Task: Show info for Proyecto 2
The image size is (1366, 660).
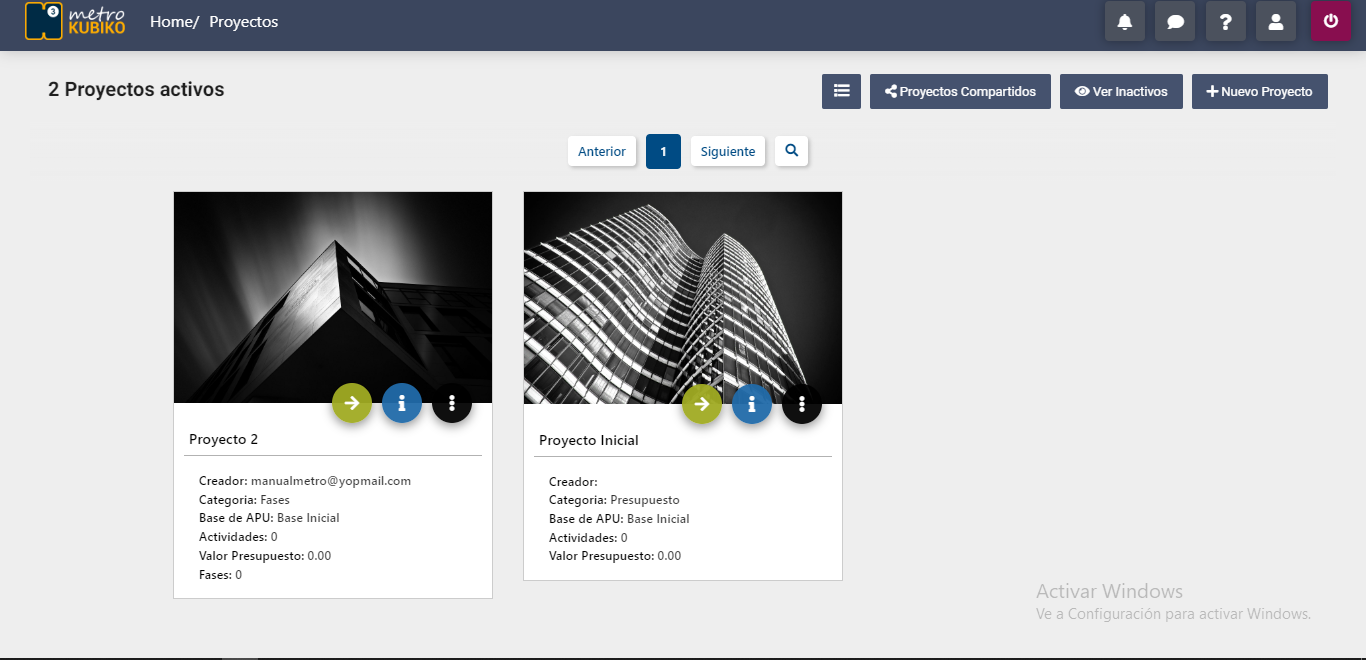Action: coord(402,403)
